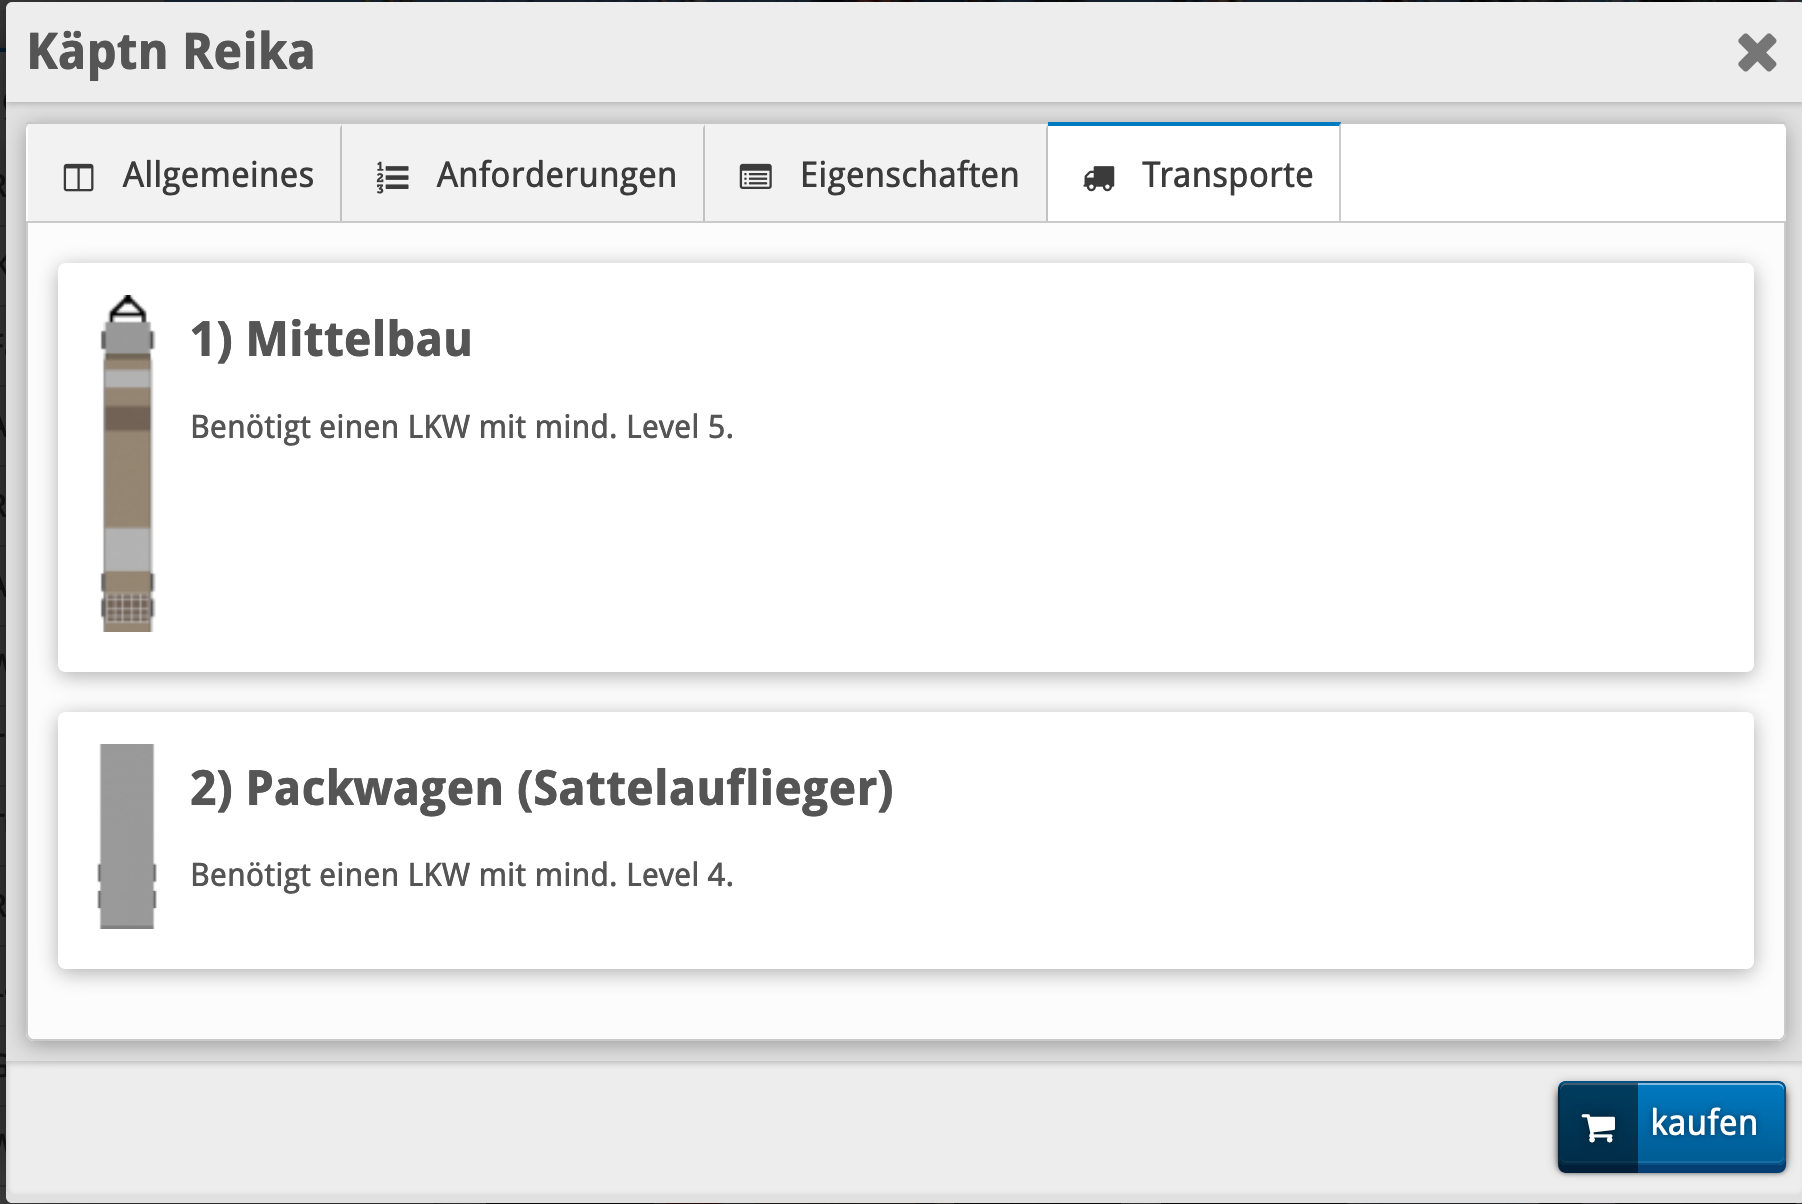1802x1204 pixels.
Task: Click the Mittelbau truck image
Action: click(128, 464)
